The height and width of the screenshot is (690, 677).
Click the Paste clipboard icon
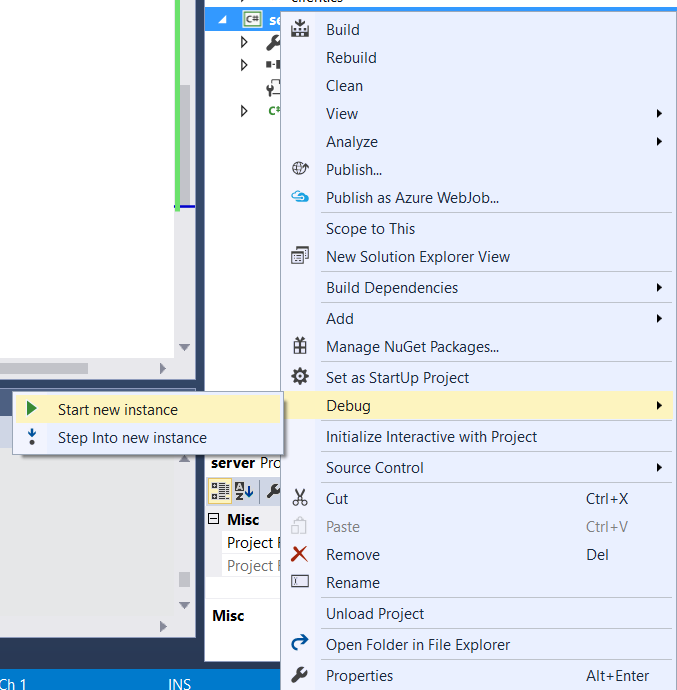pos(299,526)
